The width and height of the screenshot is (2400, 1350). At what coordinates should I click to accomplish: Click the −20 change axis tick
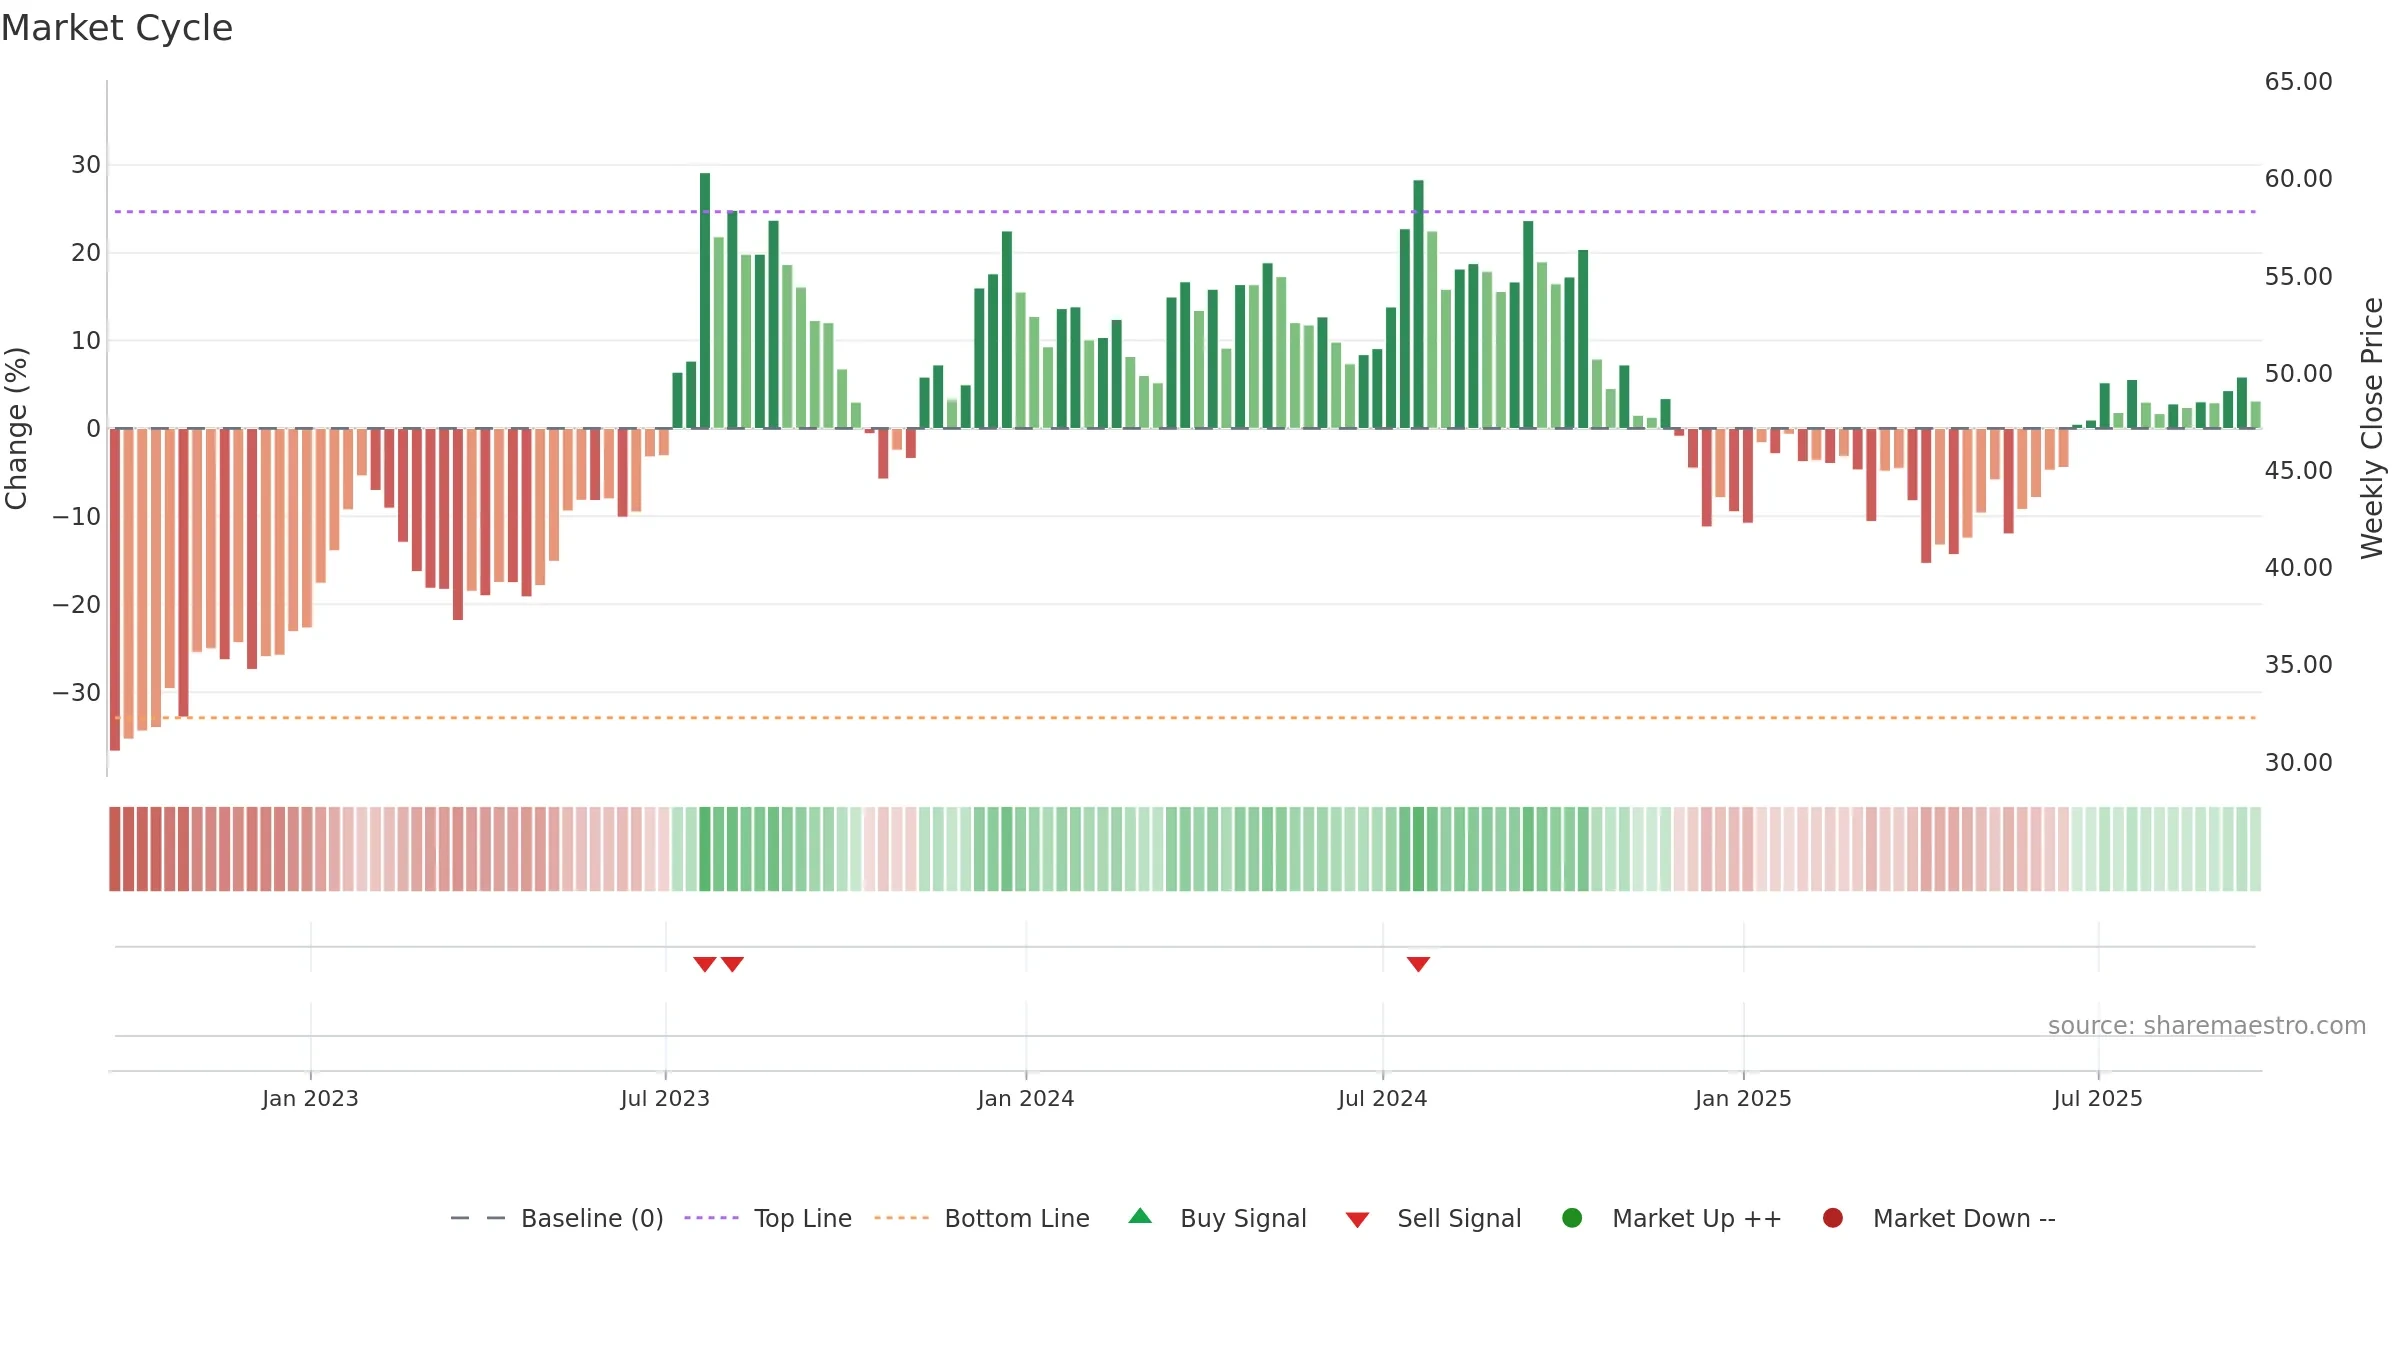77,604
